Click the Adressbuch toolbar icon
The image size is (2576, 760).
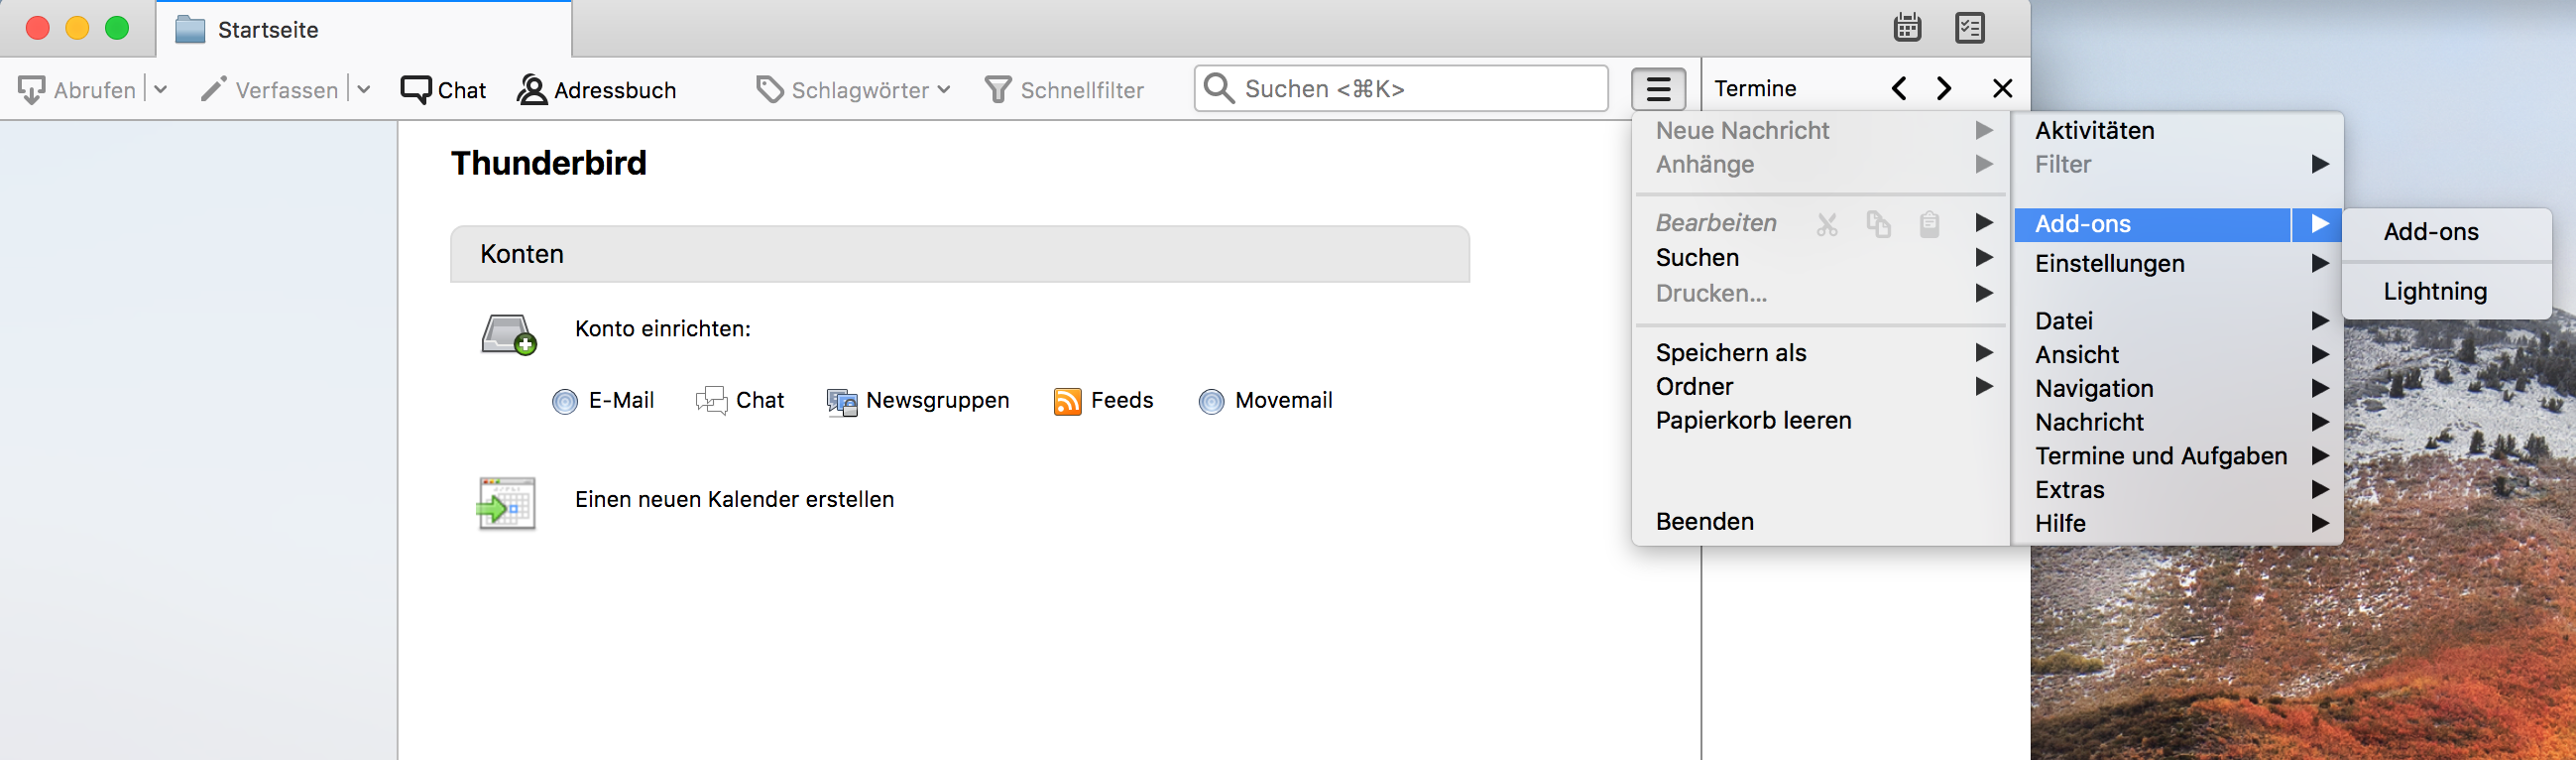coord(532,90)
